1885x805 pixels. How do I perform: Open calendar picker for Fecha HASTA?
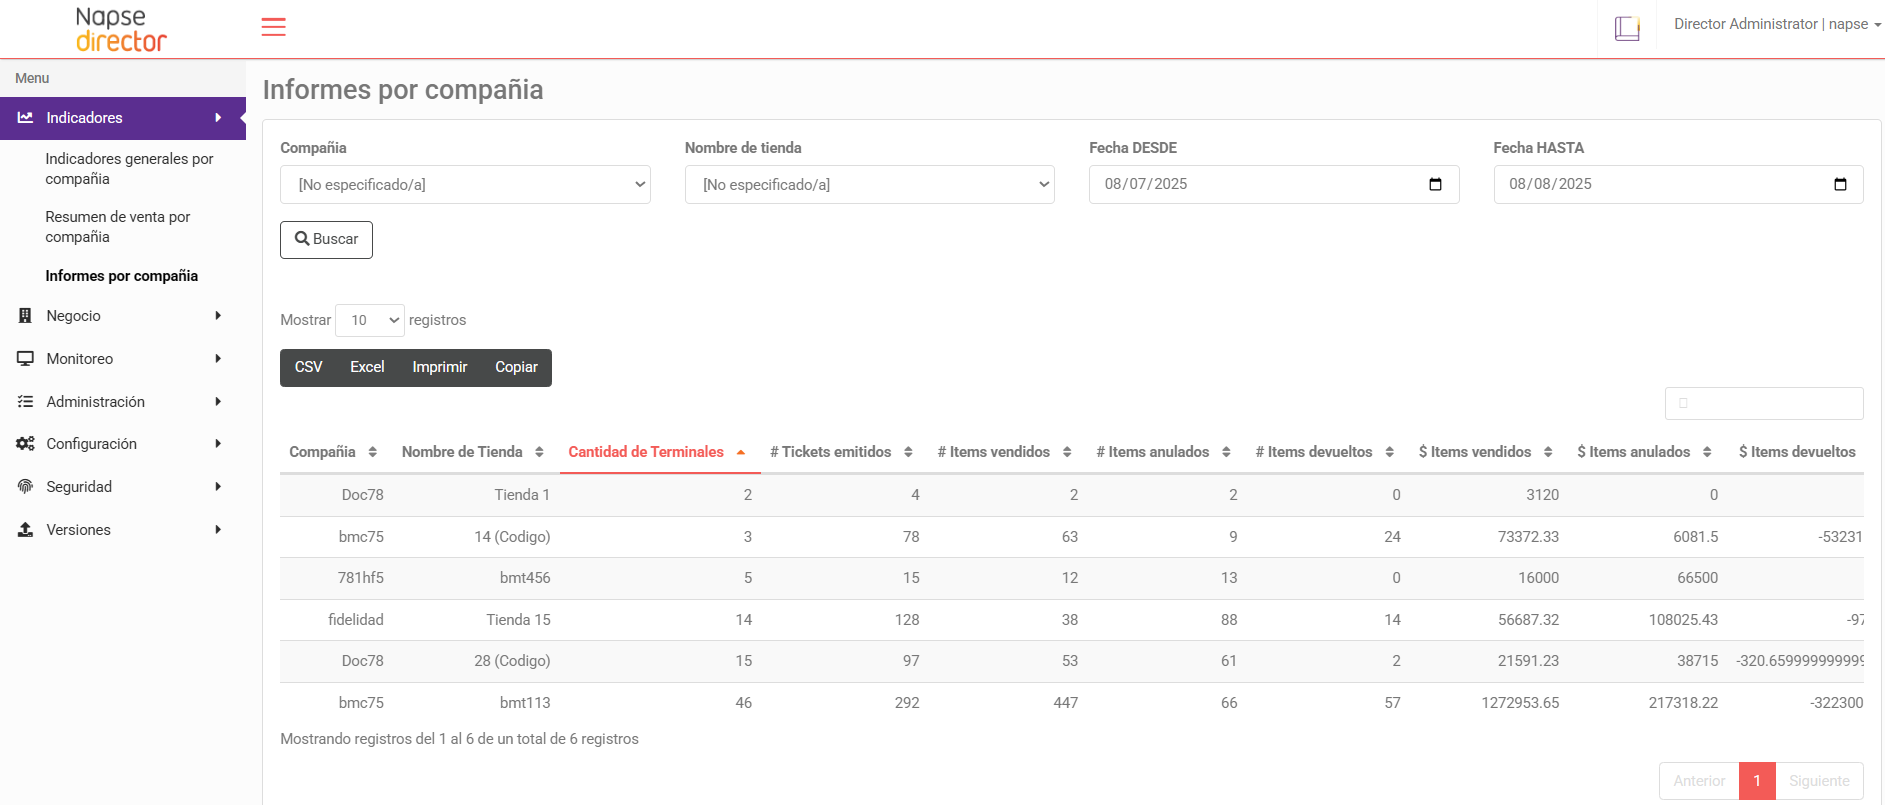point(1840,184)
